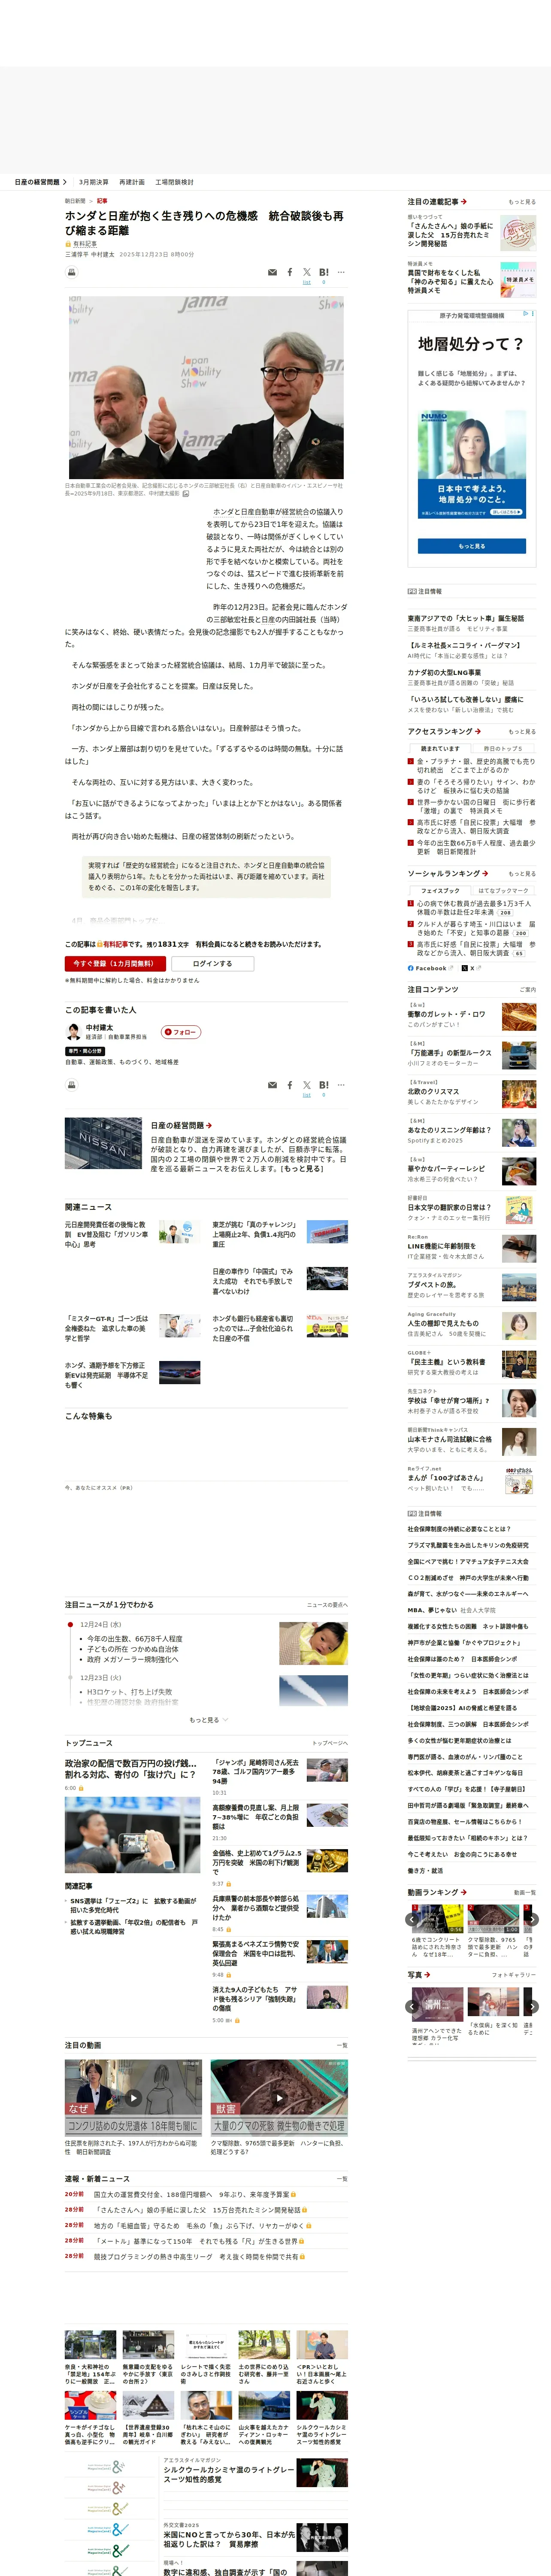Image resolution: width=551 pixels, height=2576 pixels.
Task: Select フェイスブック social ranking tab
Action: [x=440, y=890]
